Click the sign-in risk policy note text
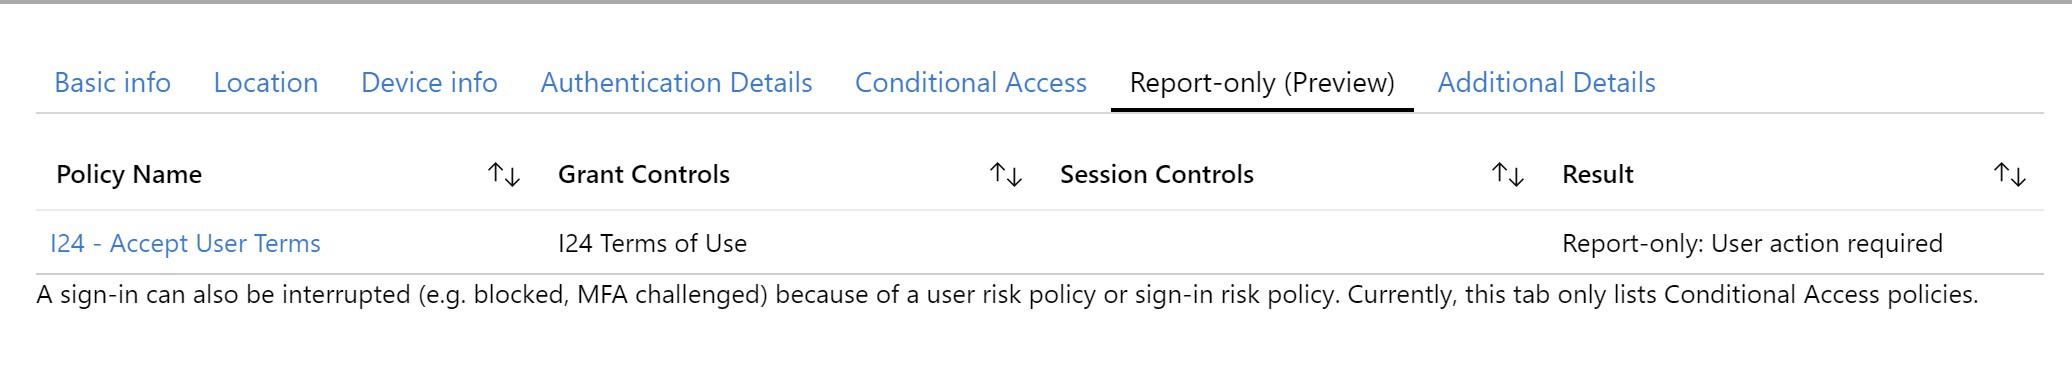The height and width of the screenshot is (382, 2072). pos(1007,295)
